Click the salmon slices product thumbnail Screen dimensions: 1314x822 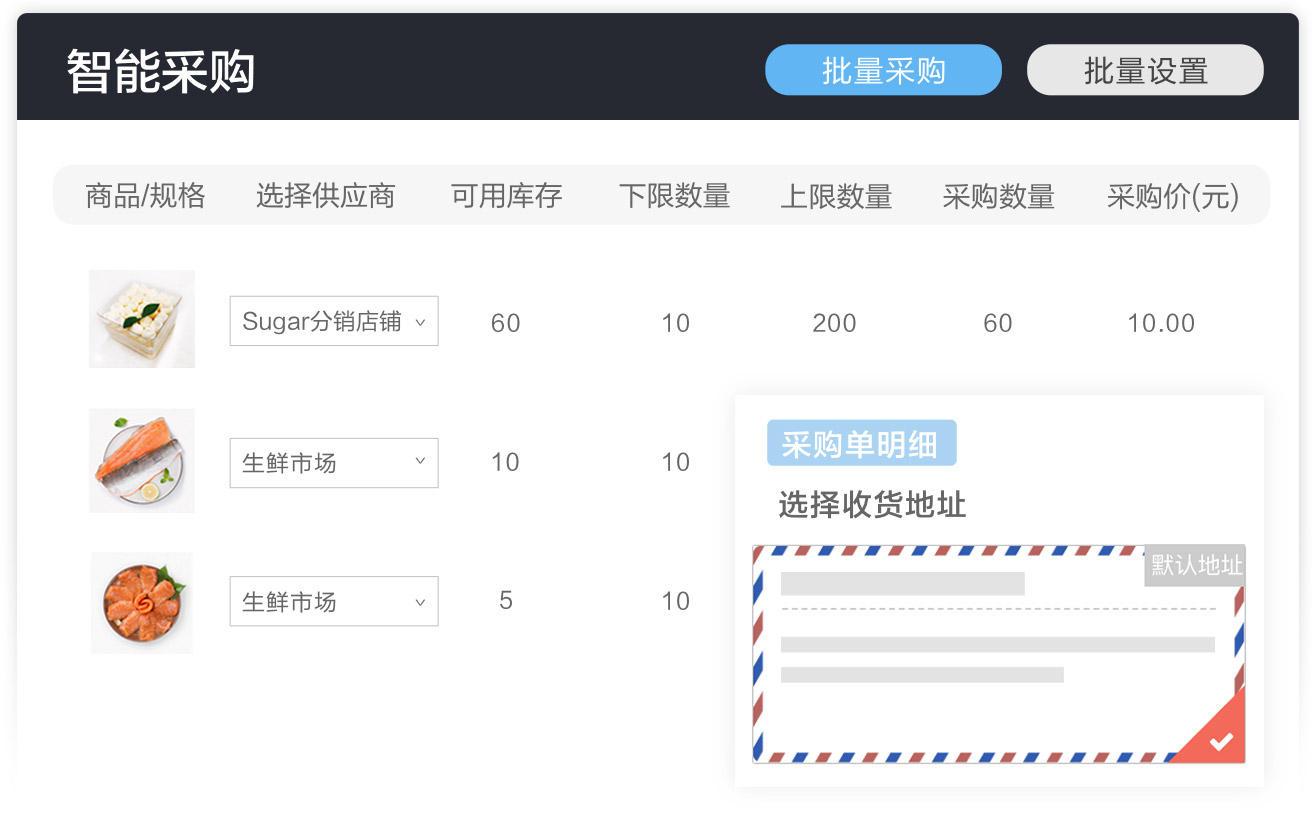coord(141,602)
